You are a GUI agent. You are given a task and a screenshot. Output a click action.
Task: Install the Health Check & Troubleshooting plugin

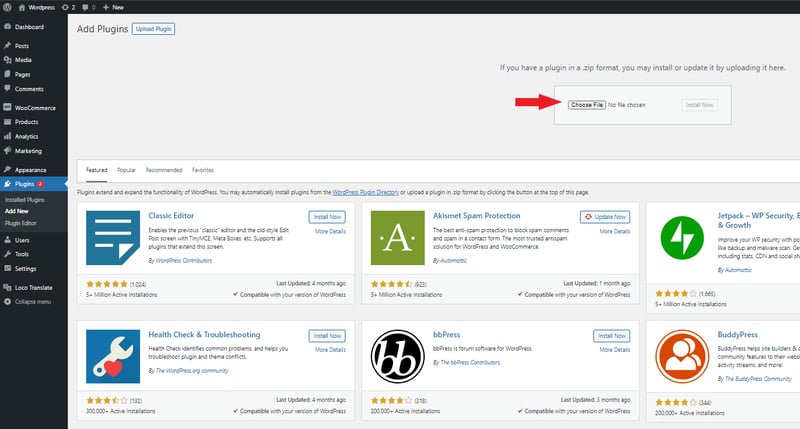(x=327, y=336)
